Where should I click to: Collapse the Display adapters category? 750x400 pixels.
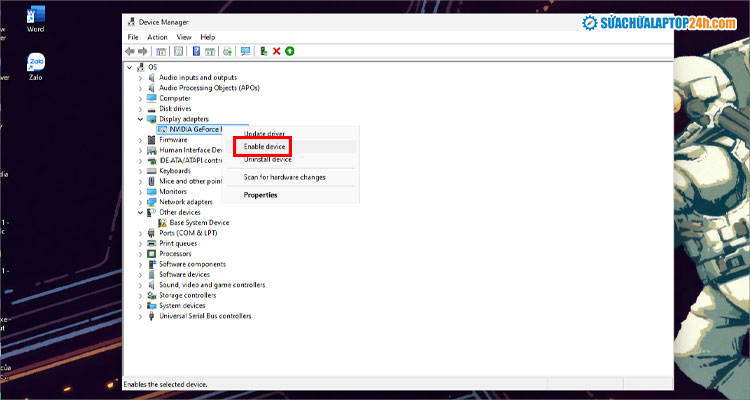pos(141,119)
